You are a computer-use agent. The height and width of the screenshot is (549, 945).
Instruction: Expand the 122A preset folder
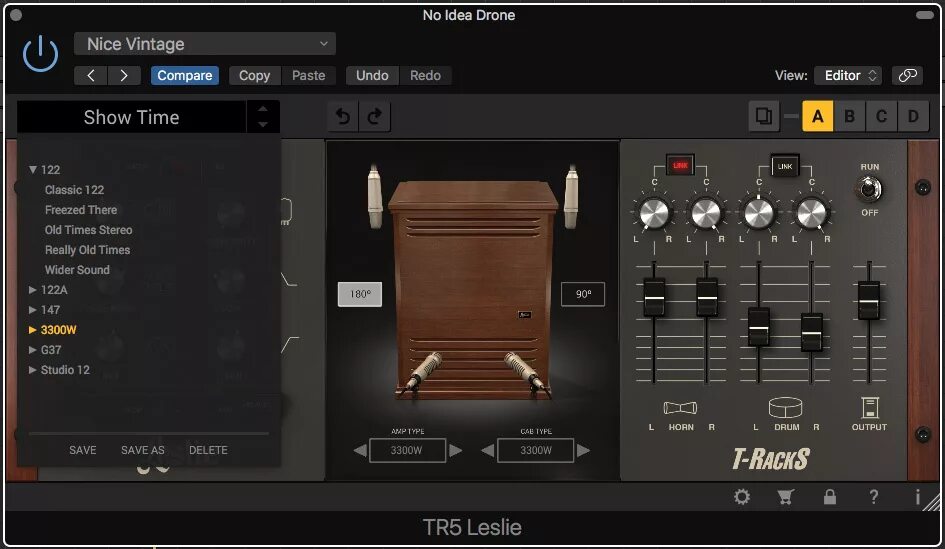[x=33, y=290]
